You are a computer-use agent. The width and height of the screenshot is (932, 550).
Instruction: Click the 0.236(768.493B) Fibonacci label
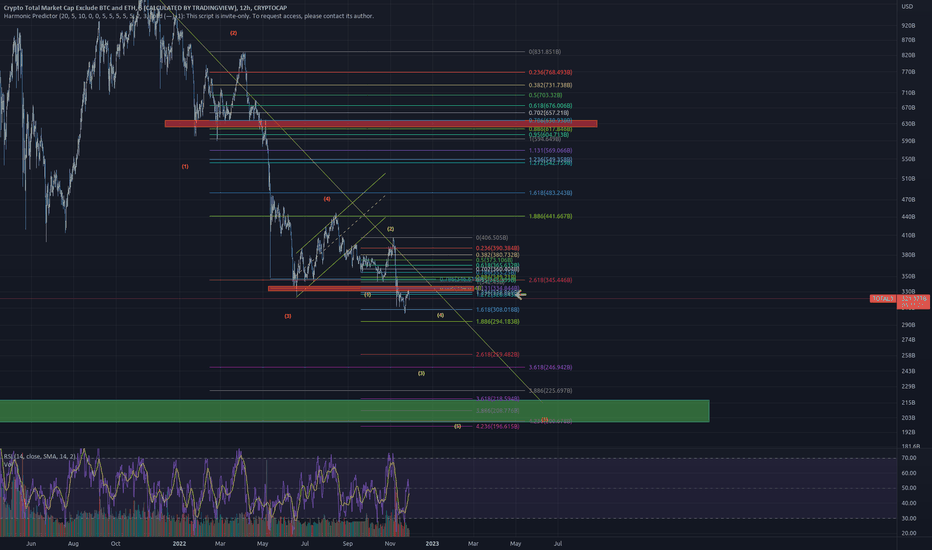pyautogui.click(x=550, y=73)
